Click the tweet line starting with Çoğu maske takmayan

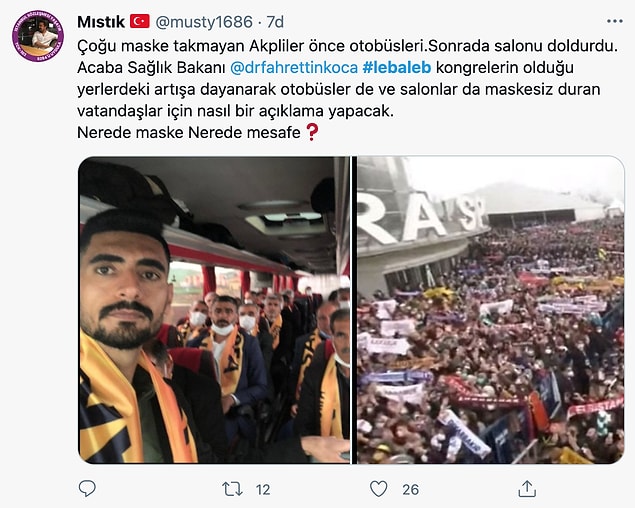click(x=347, y=46)
